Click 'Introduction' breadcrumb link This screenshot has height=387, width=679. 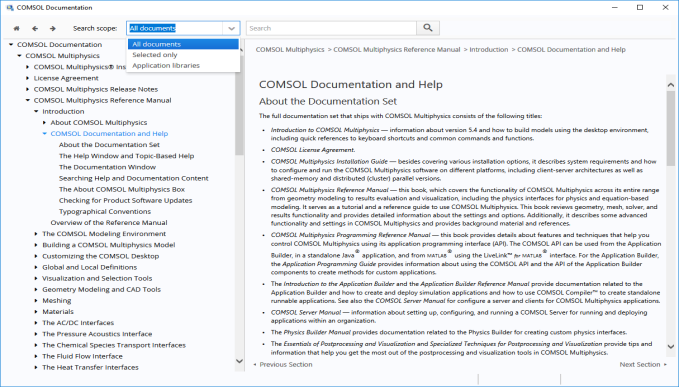488,49
